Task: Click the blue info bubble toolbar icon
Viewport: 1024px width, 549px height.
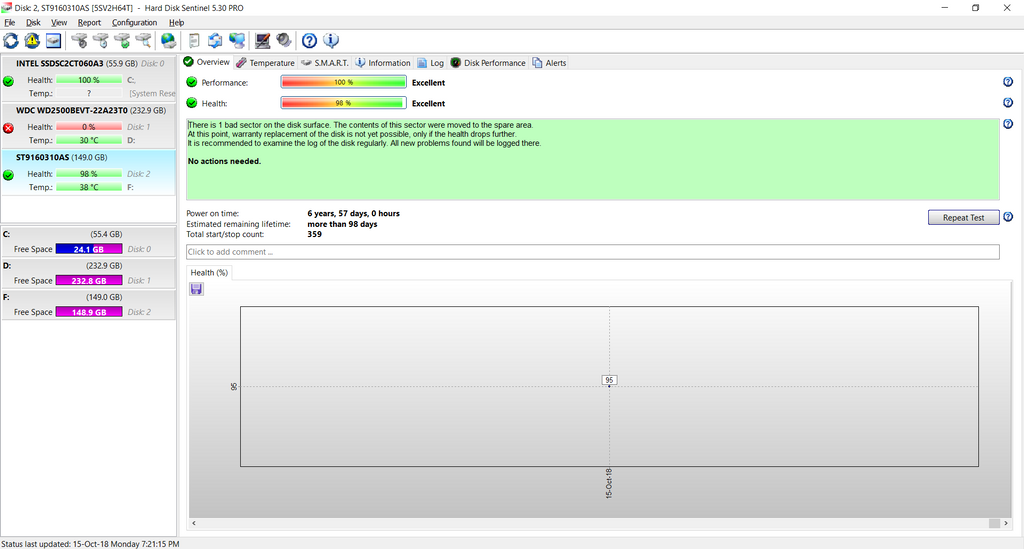Action: (x=331, y=40)
